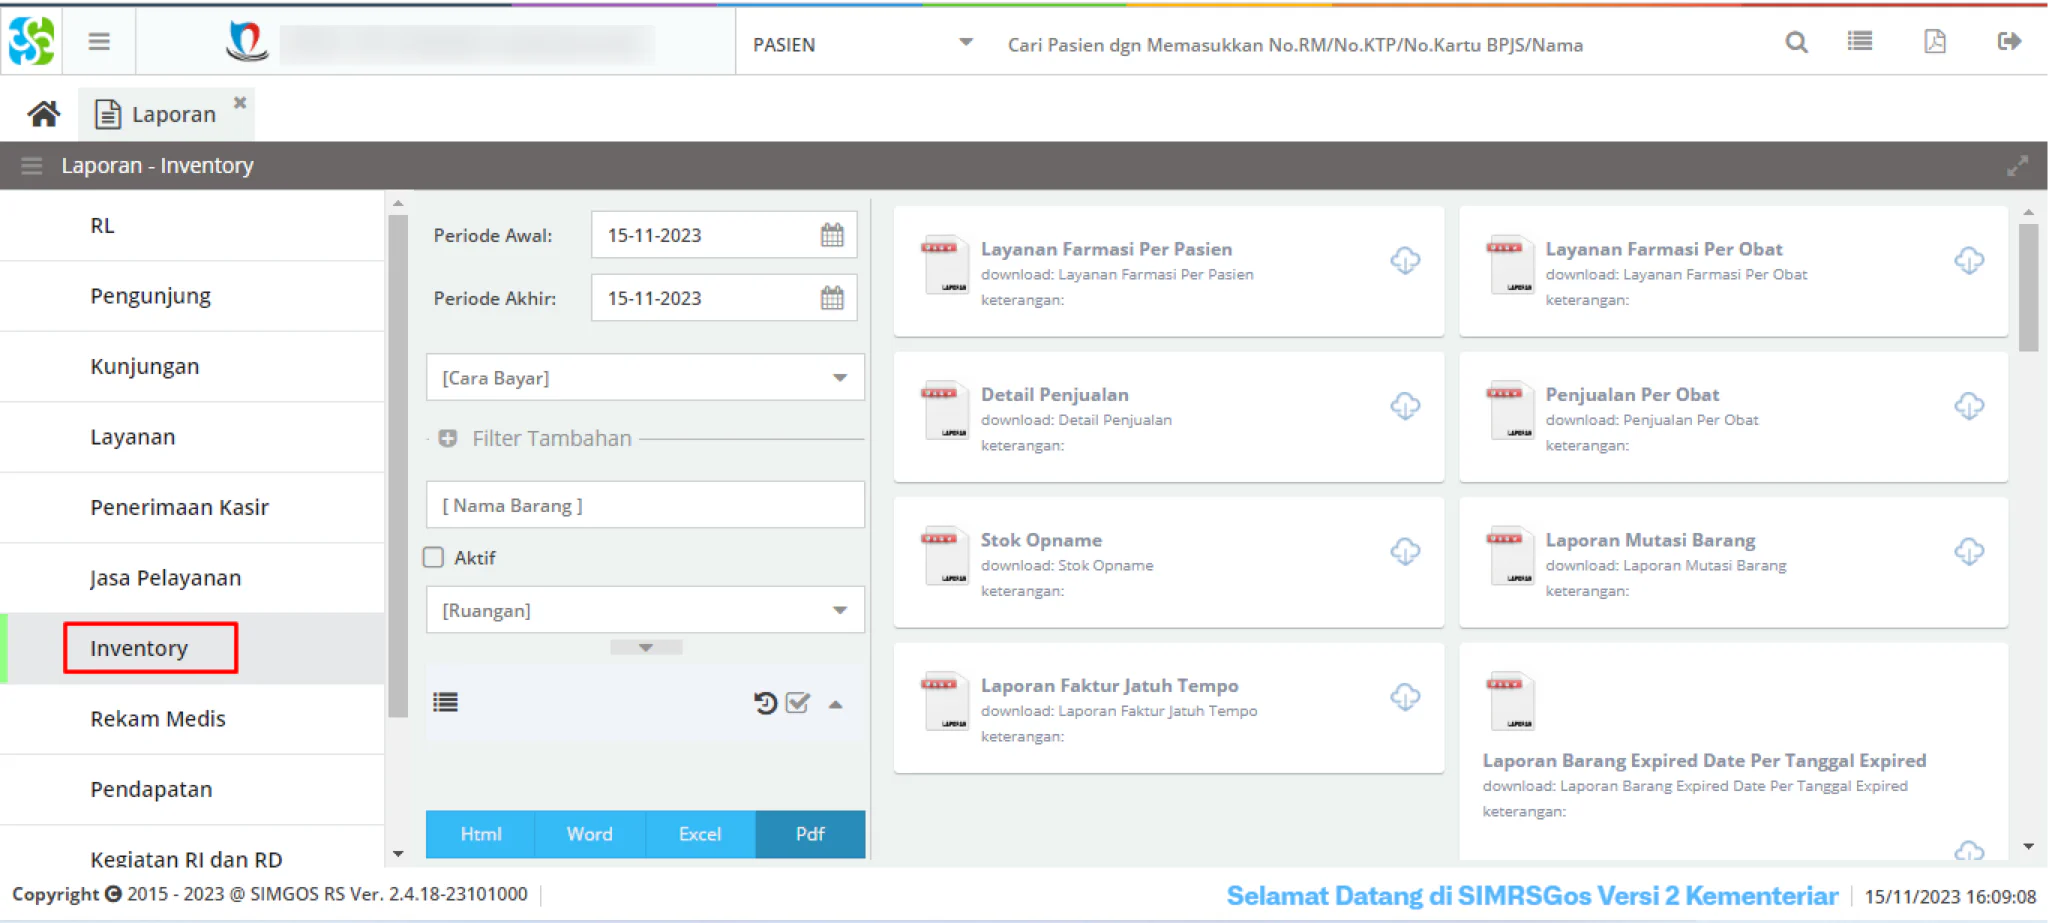Screen dimensions: 2048x923
Task: Click the category sidebar scrollbar thumb
Action: pos(397,466)
